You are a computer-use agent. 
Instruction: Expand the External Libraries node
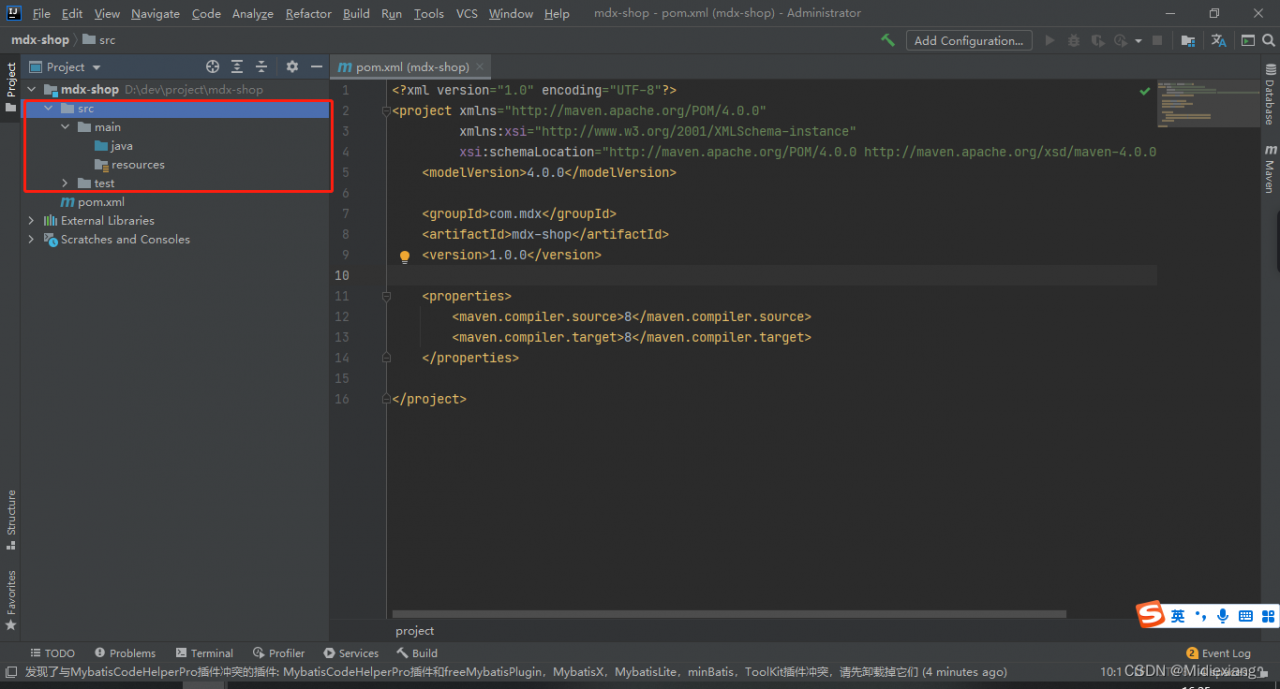pyautogui.click(x=31, y=221)
